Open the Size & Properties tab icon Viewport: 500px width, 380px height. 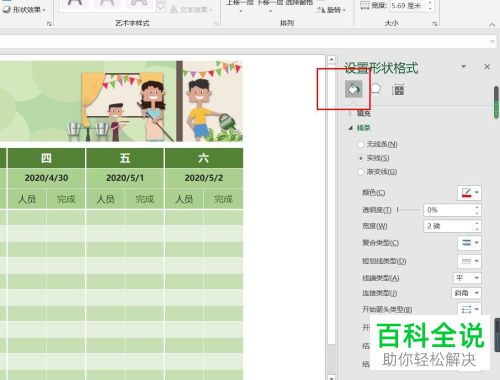click(398, 89)
